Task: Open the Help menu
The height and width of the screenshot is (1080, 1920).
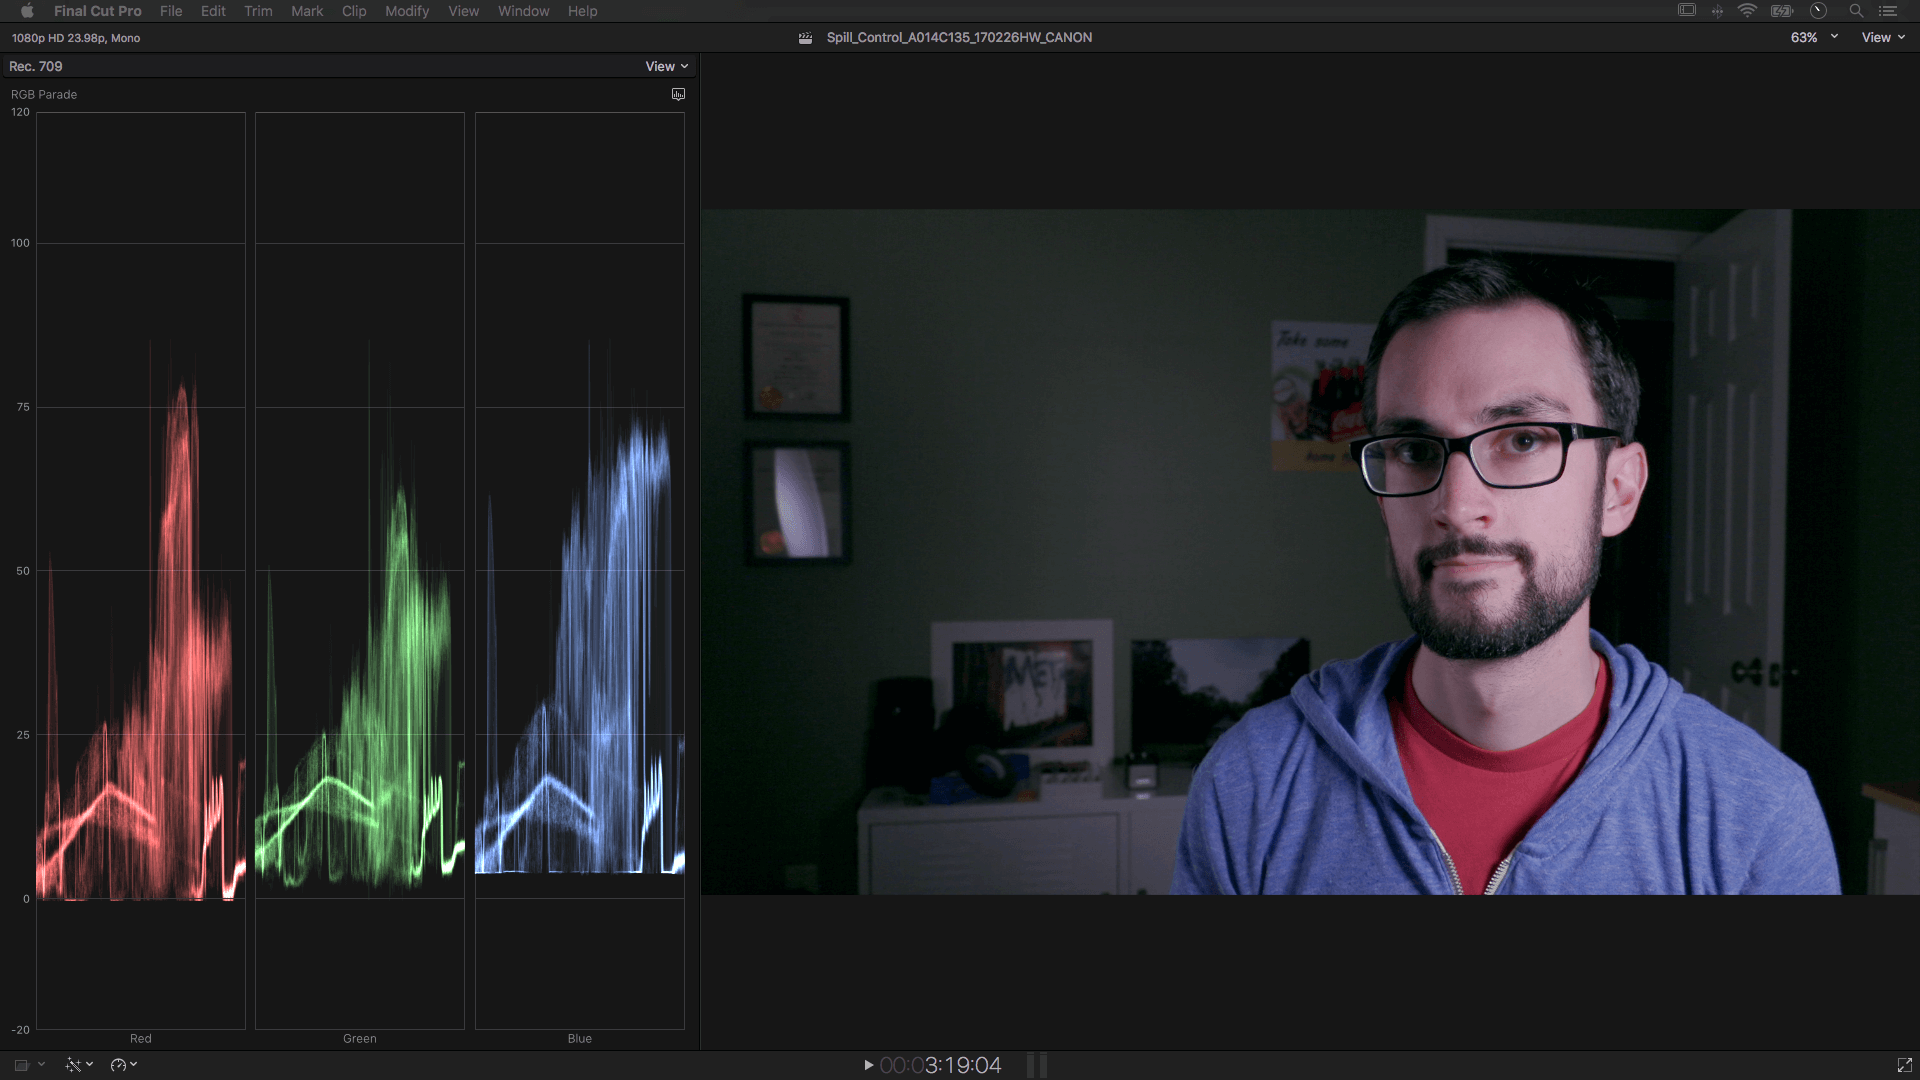Action: tap(582, 11)
